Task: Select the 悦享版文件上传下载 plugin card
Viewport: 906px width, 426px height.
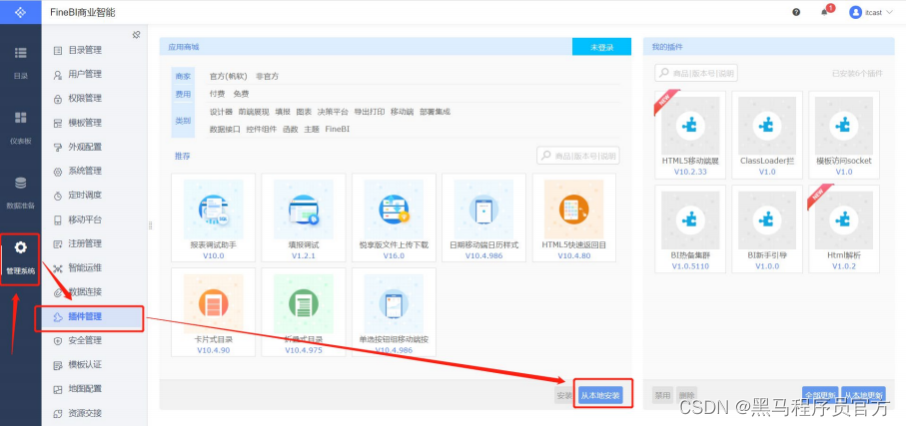Action: click(394, 217)
